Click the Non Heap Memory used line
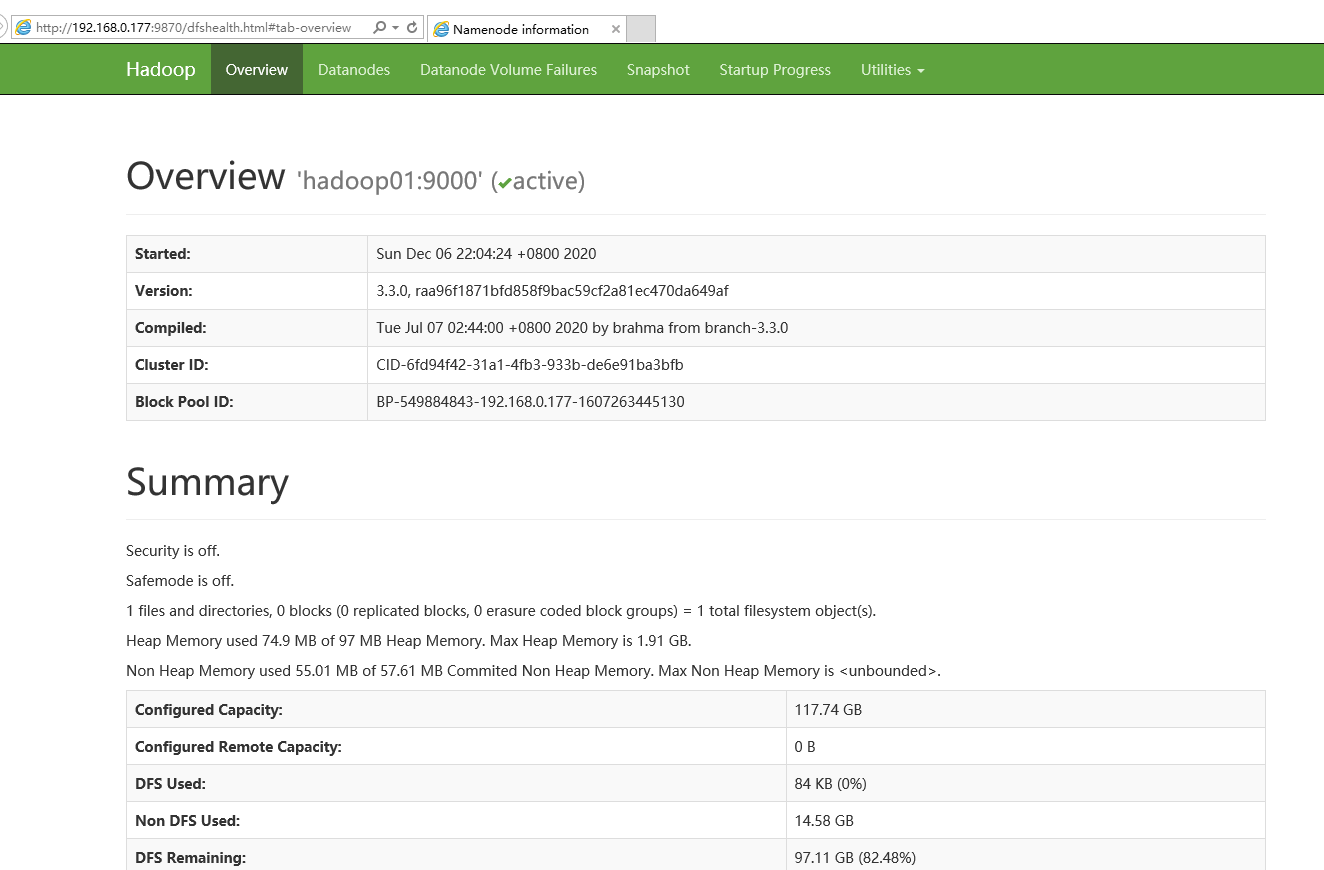This screenshot has height=870, width=1324. pos(533,671)
